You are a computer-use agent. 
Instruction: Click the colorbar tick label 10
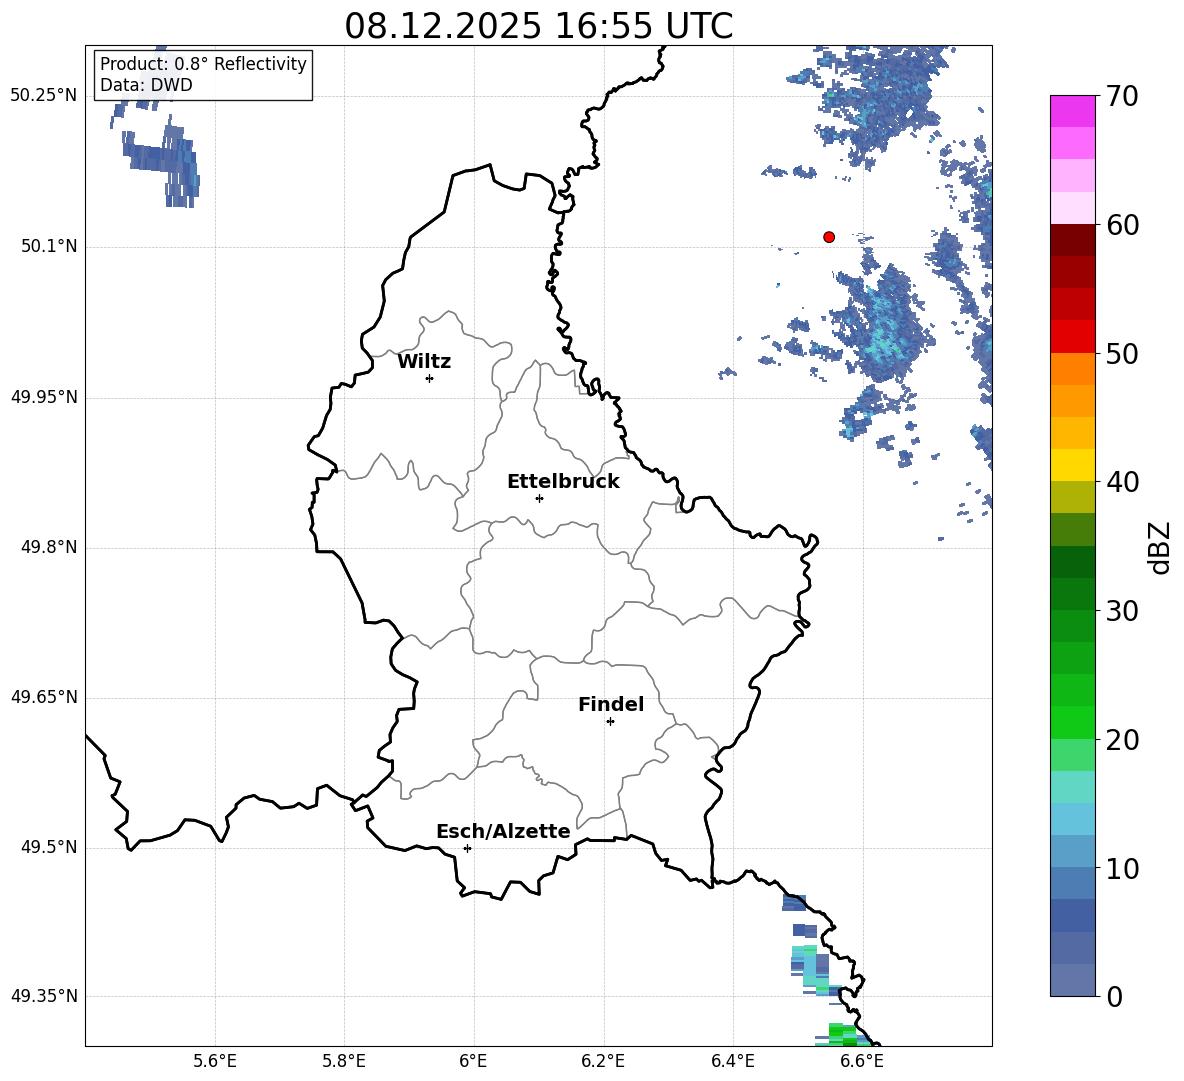coord(1122,868)
